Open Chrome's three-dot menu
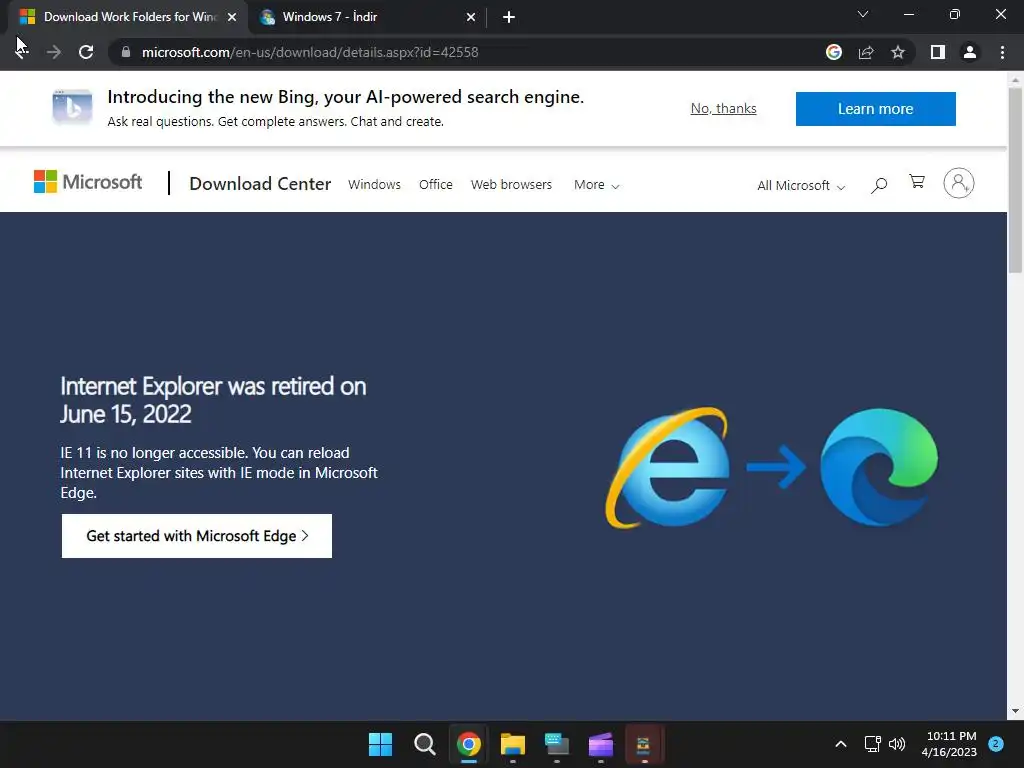This screenshot has width=1024, height=768. tap(1002, 52)
